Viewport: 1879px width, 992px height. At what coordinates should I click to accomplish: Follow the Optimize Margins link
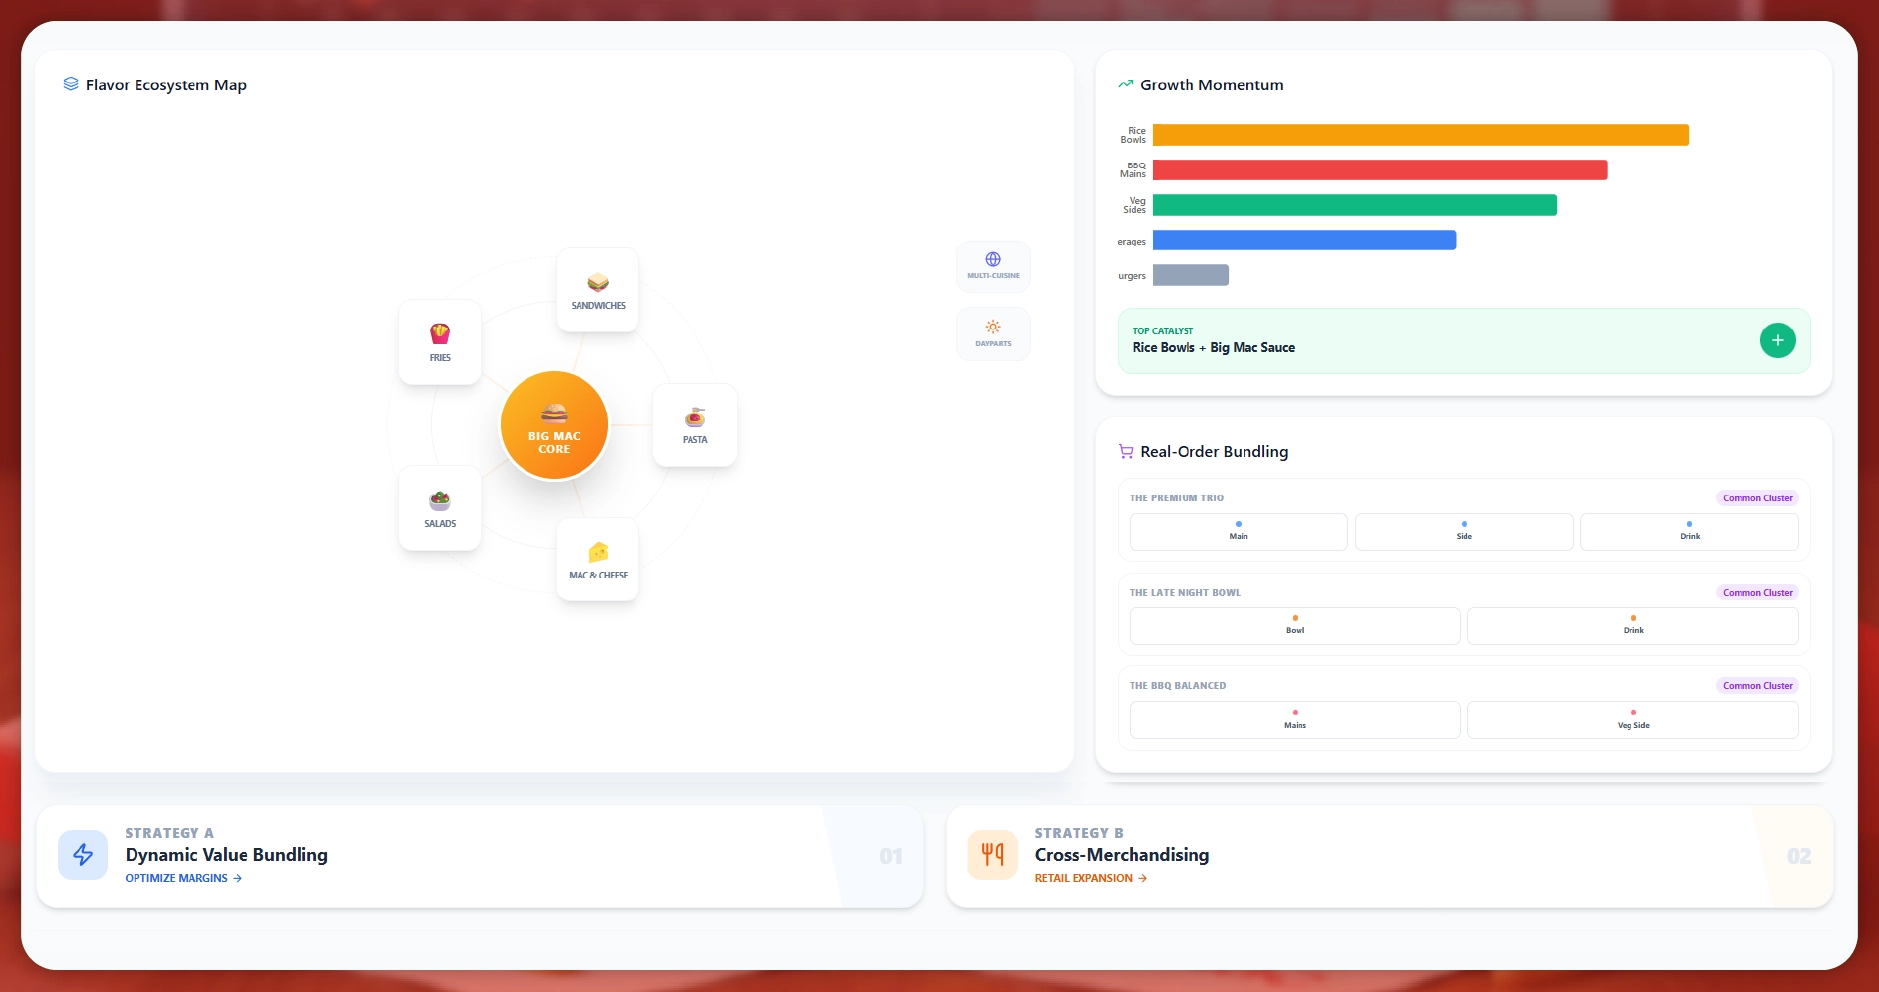pos(183,878)
